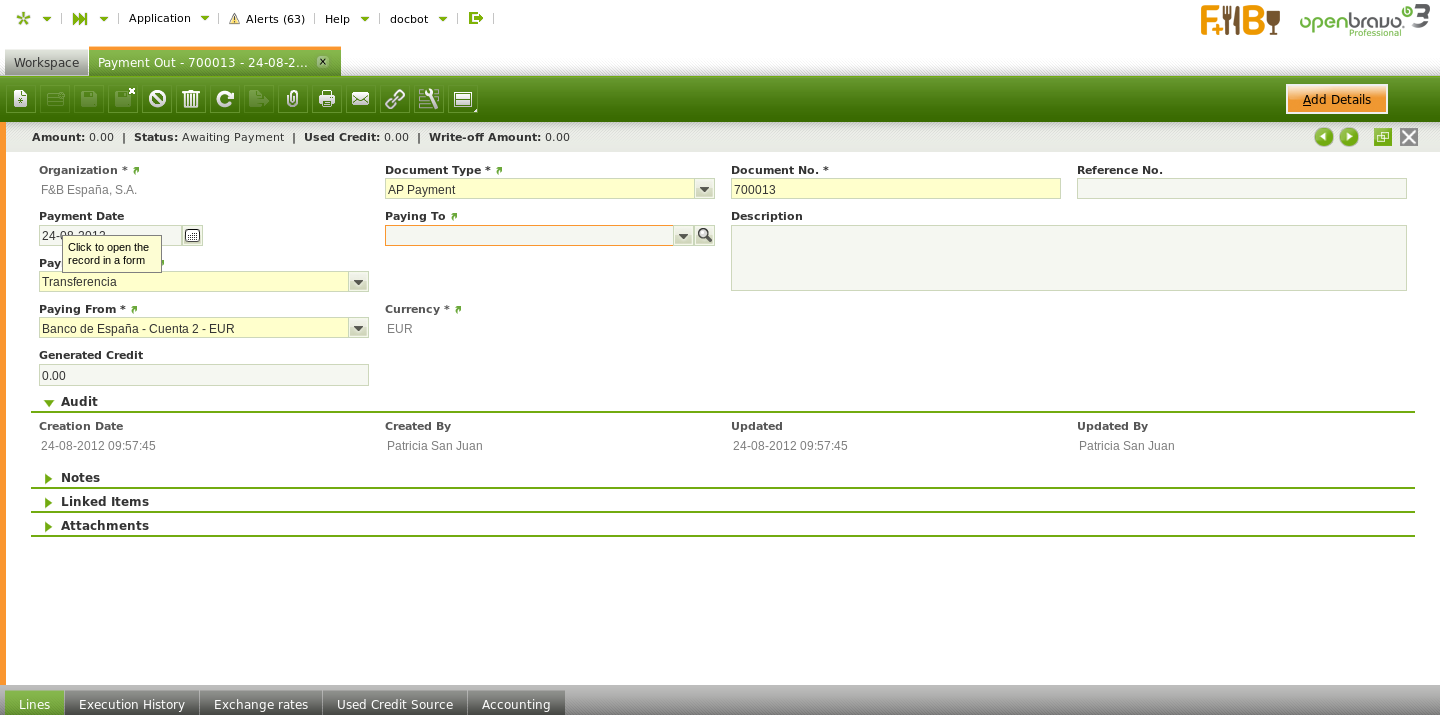Click the Add Details button
The height and width of the screenshot is (715, 1440).
[1336, 100]
